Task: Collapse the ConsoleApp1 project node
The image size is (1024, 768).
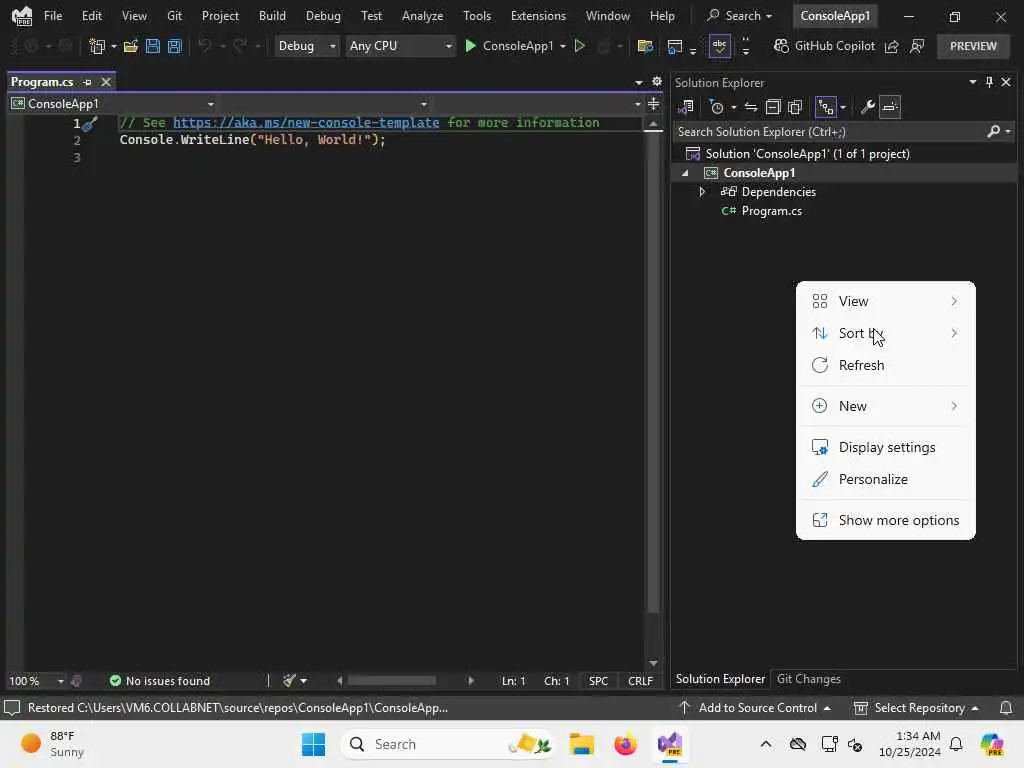Action: 685,173
